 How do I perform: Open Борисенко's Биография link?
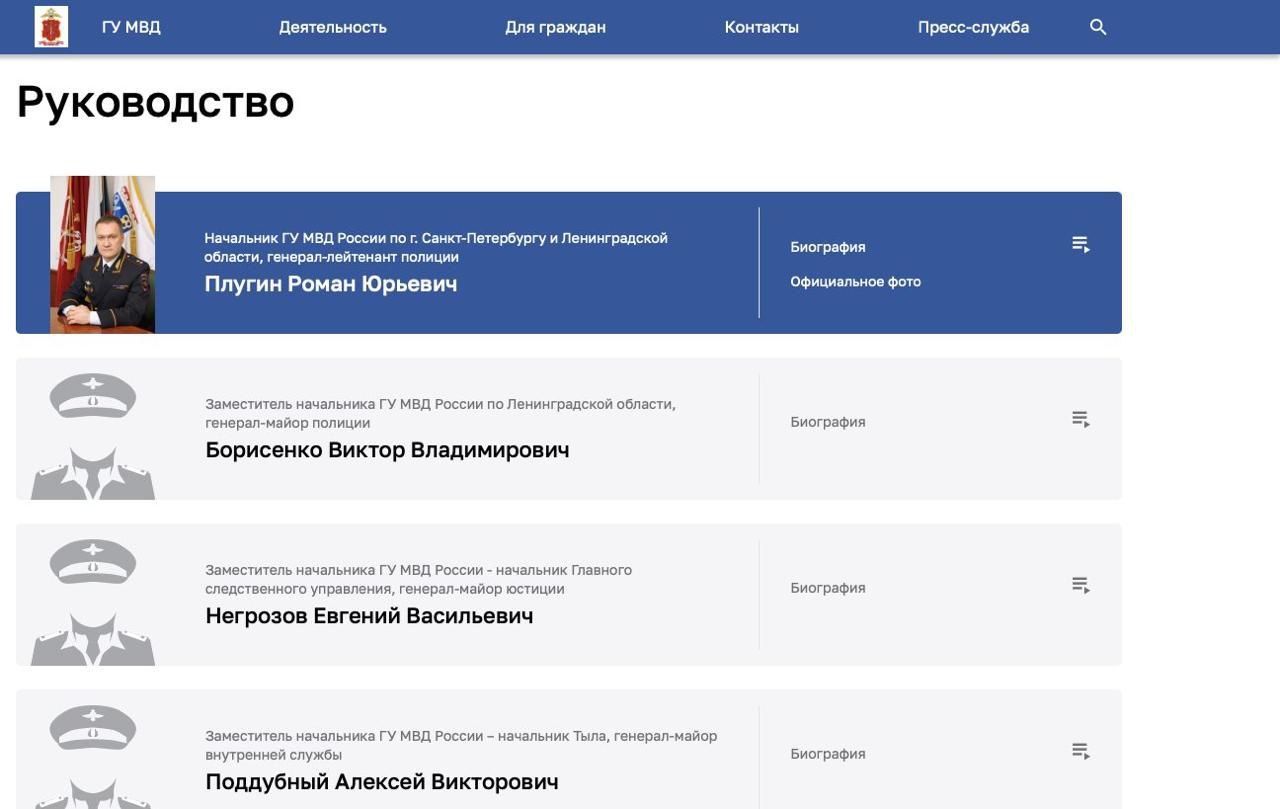coord(827,421)
